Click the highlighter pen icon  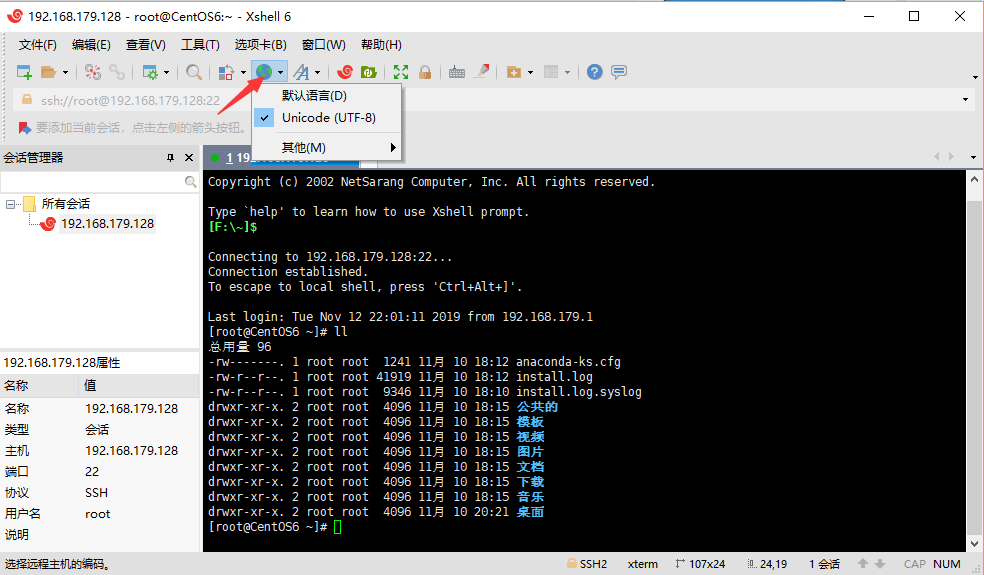point(481,72)
